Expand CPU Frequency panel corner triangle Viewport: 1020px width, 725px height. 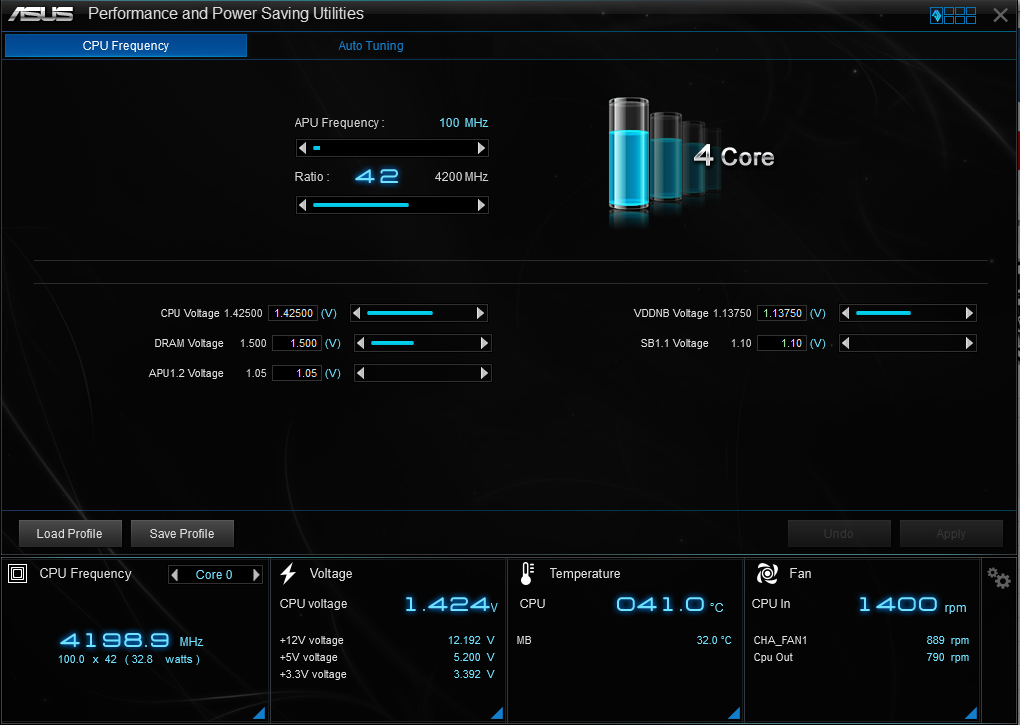click(x=259, y=713)
